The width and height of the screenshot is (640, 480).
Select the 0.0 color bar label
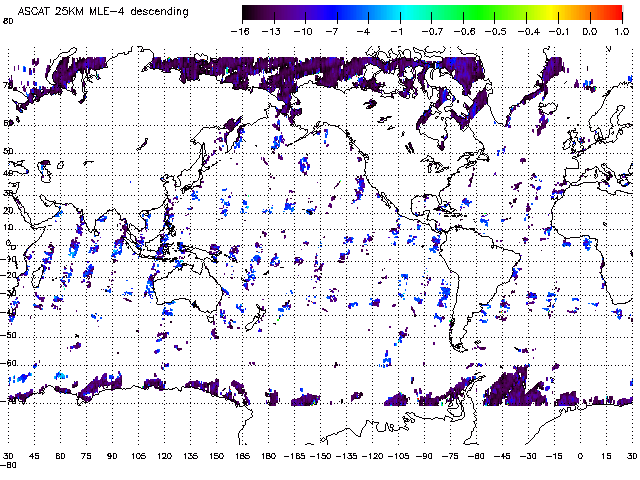(590, 32)
